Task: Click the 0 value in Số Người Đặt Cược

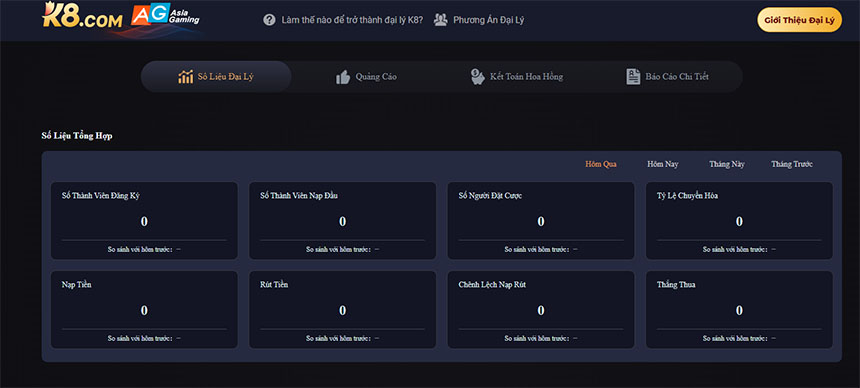Action: click(x=541, y=222)
